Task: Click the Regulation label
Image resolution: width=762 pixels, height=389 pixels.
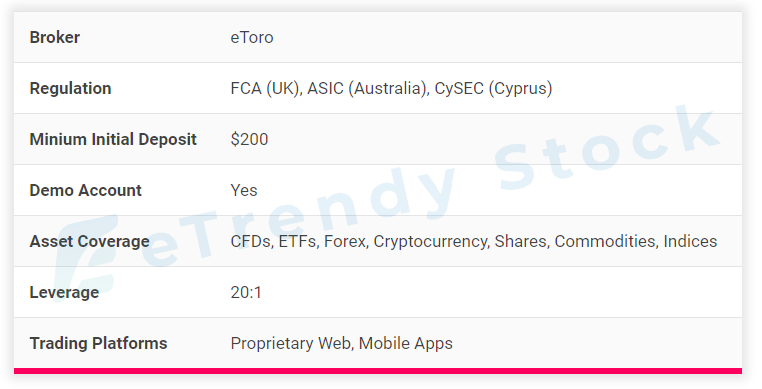Action: click(x=70, y=88)
